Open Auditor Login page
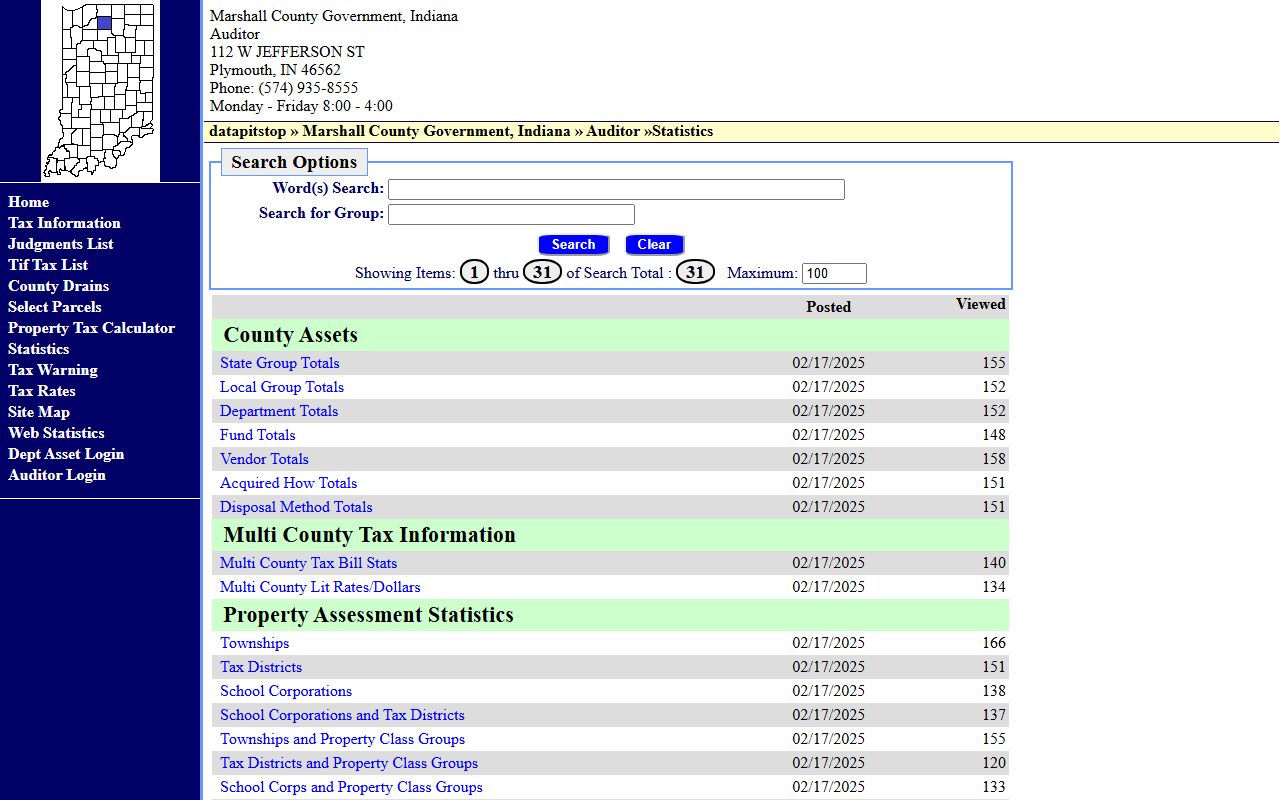Image resolution: width=1280 pixels, height=800 pixels. (56, 475)
